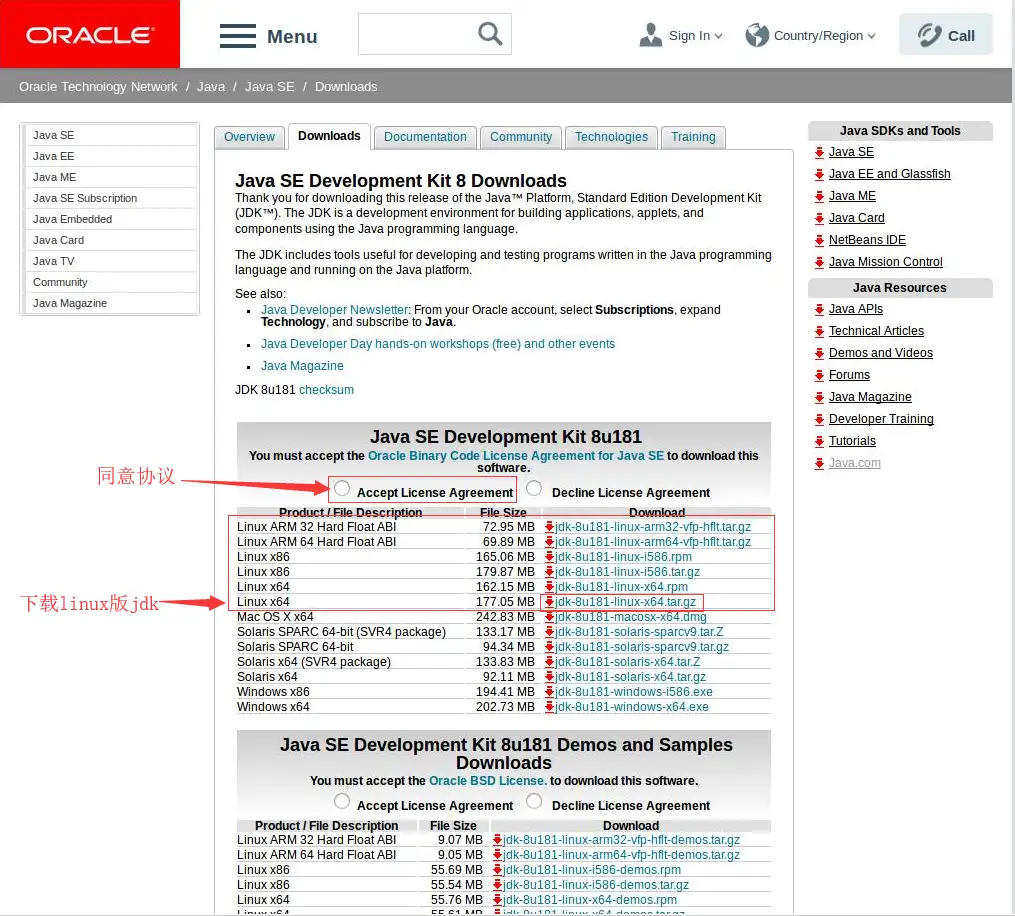This screenshot has width=1015, height=916.
Task: Expand the Sign In dropdown
Action: 718,36
